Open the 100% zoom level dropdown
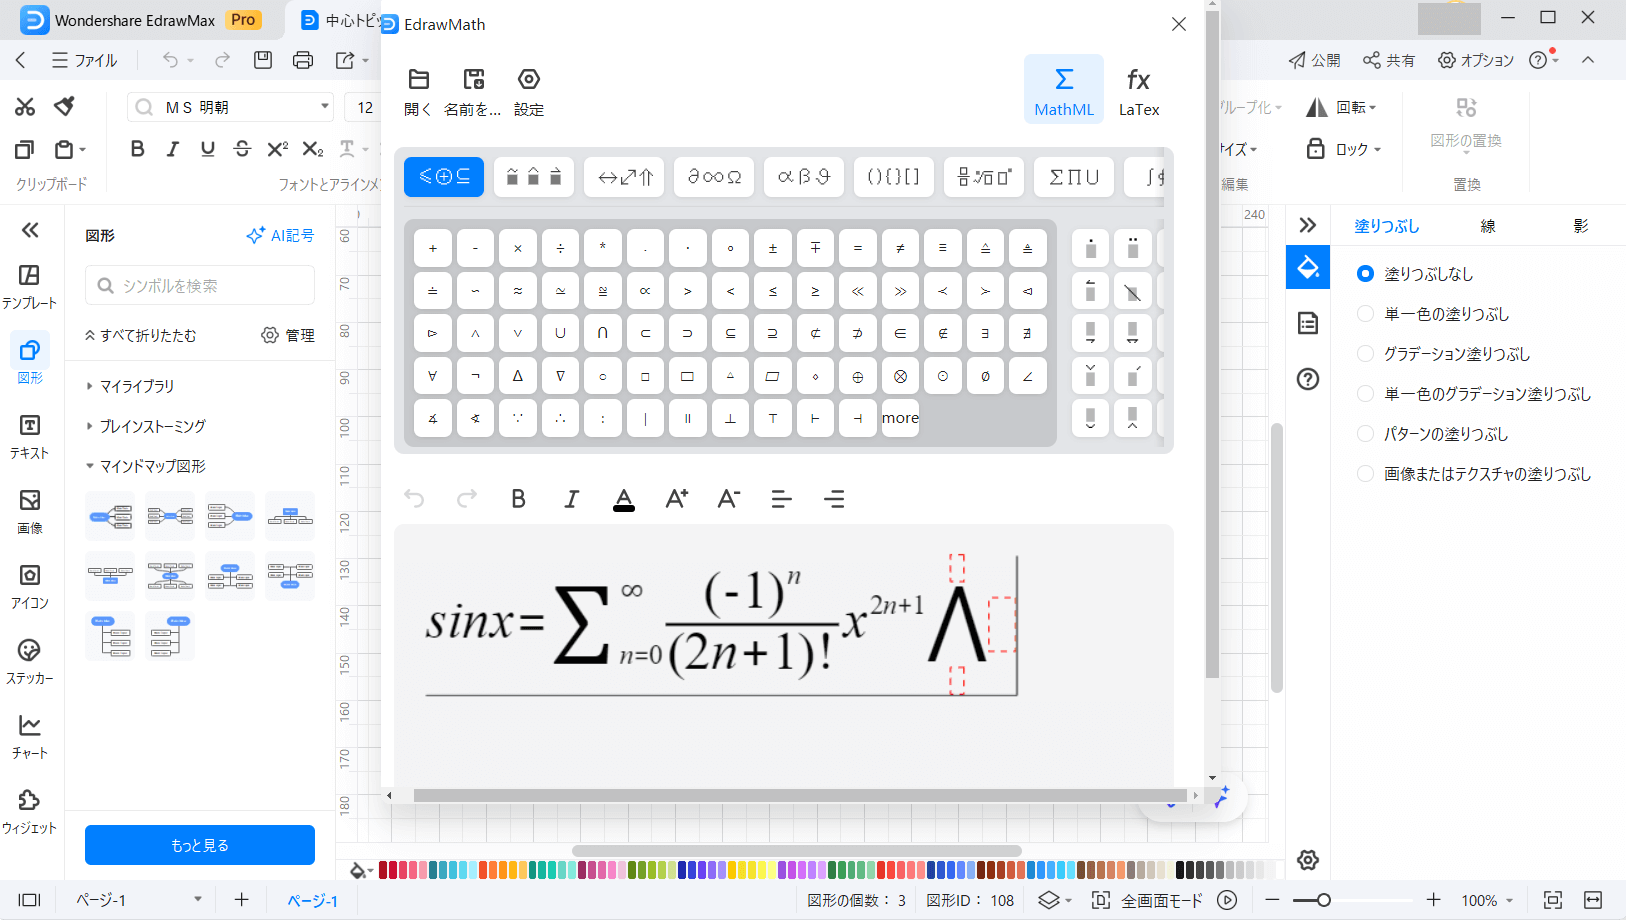Image resolution: width=1626 pixels, height=920 pixels. click(x=1487, y=900)
